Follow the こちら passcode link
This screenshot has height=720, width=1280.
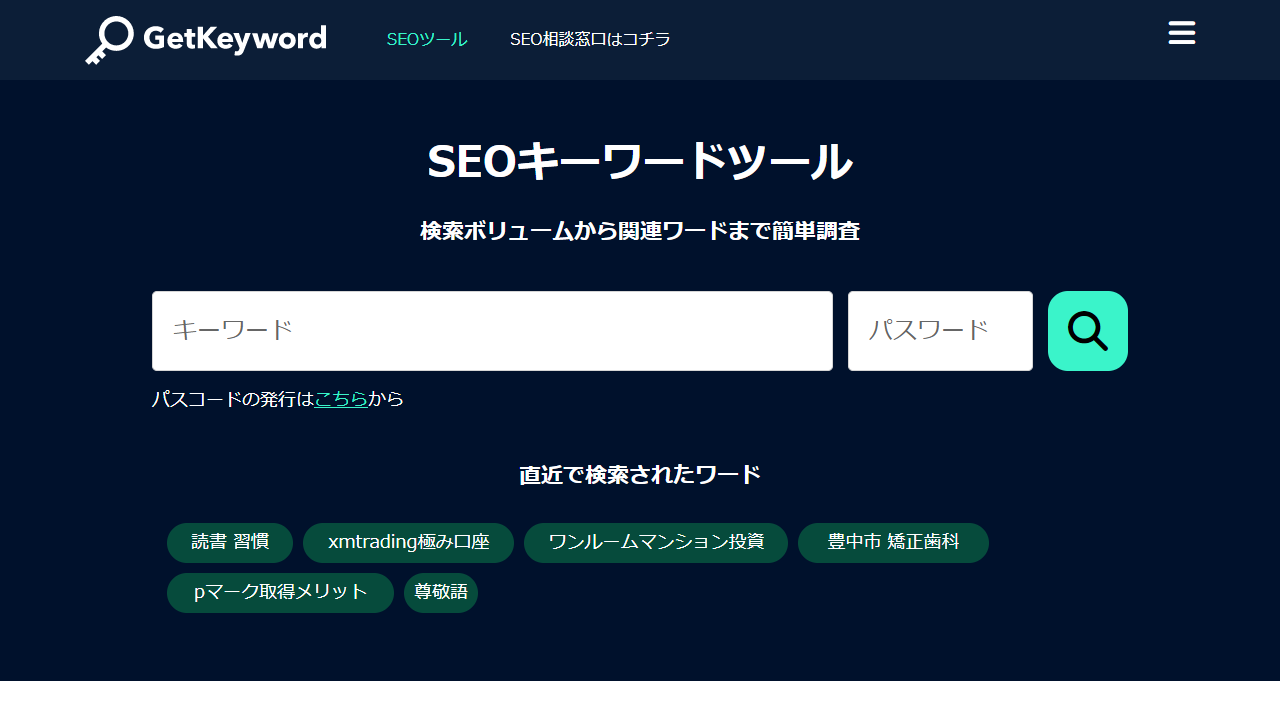click(x=341, y=399)
